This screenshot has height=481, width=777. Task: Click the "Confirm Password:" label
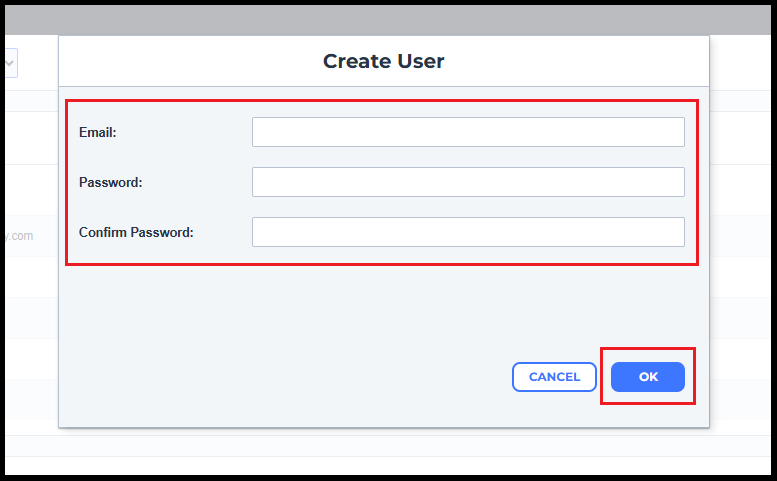136,232
